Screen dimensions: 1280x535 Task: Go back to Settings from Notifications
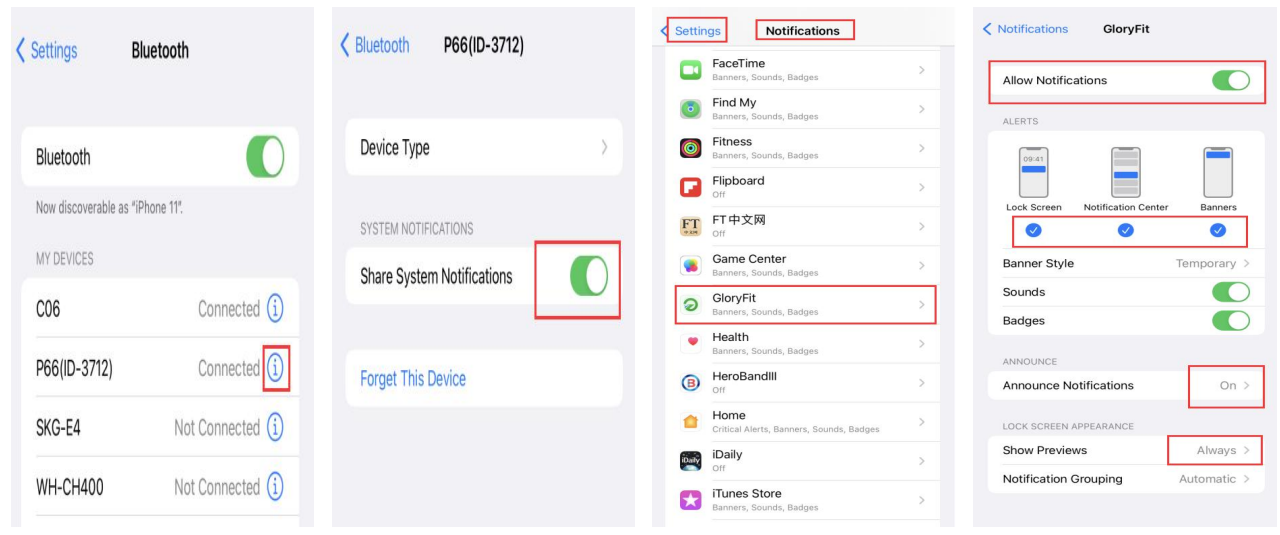click(692, 30)
